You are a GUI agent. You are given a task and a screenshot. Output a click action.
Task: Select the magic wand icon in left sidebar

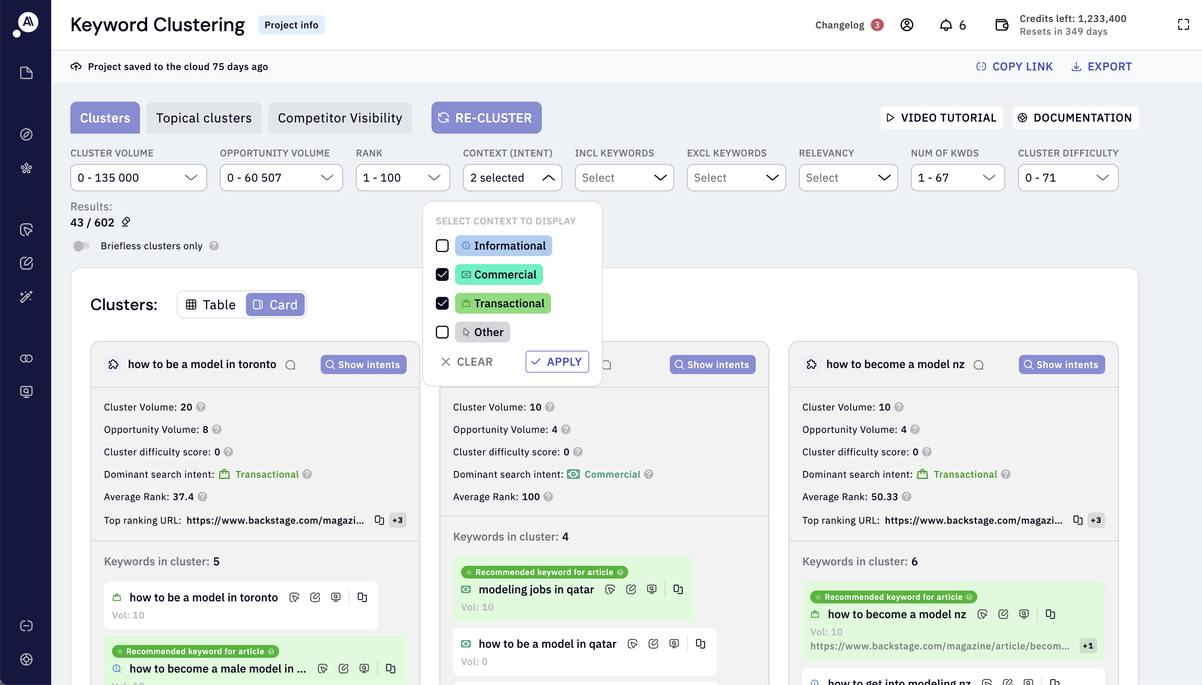click(26, 296)
